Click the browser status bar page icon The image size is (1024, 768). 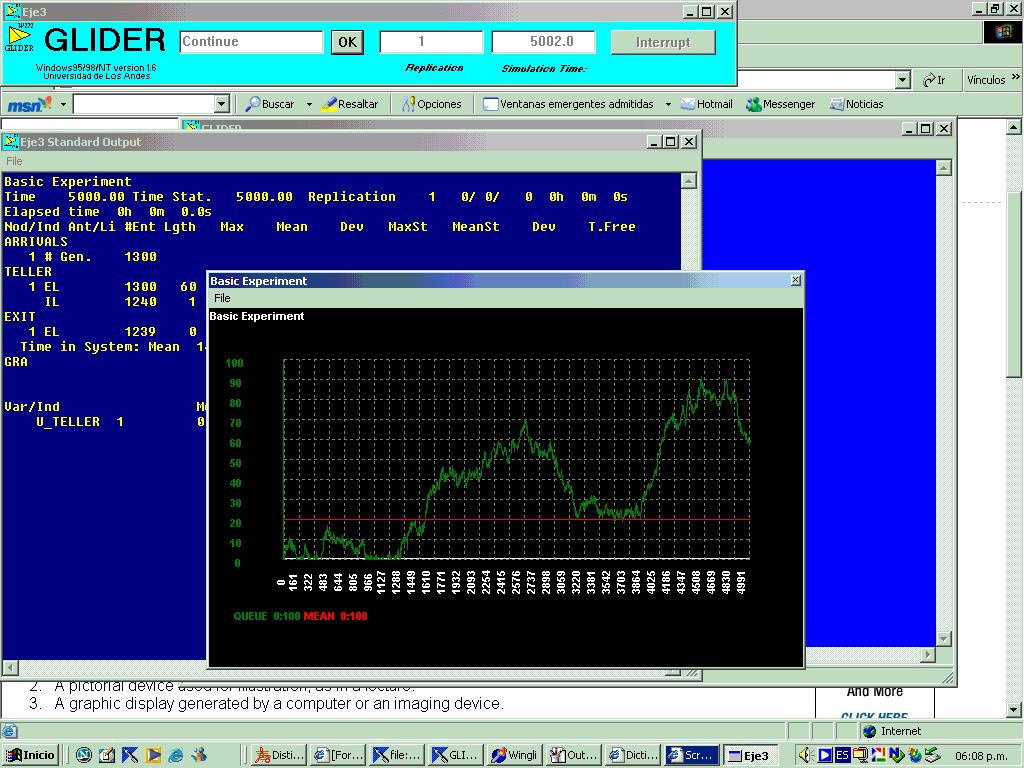[x=9, y=731]
